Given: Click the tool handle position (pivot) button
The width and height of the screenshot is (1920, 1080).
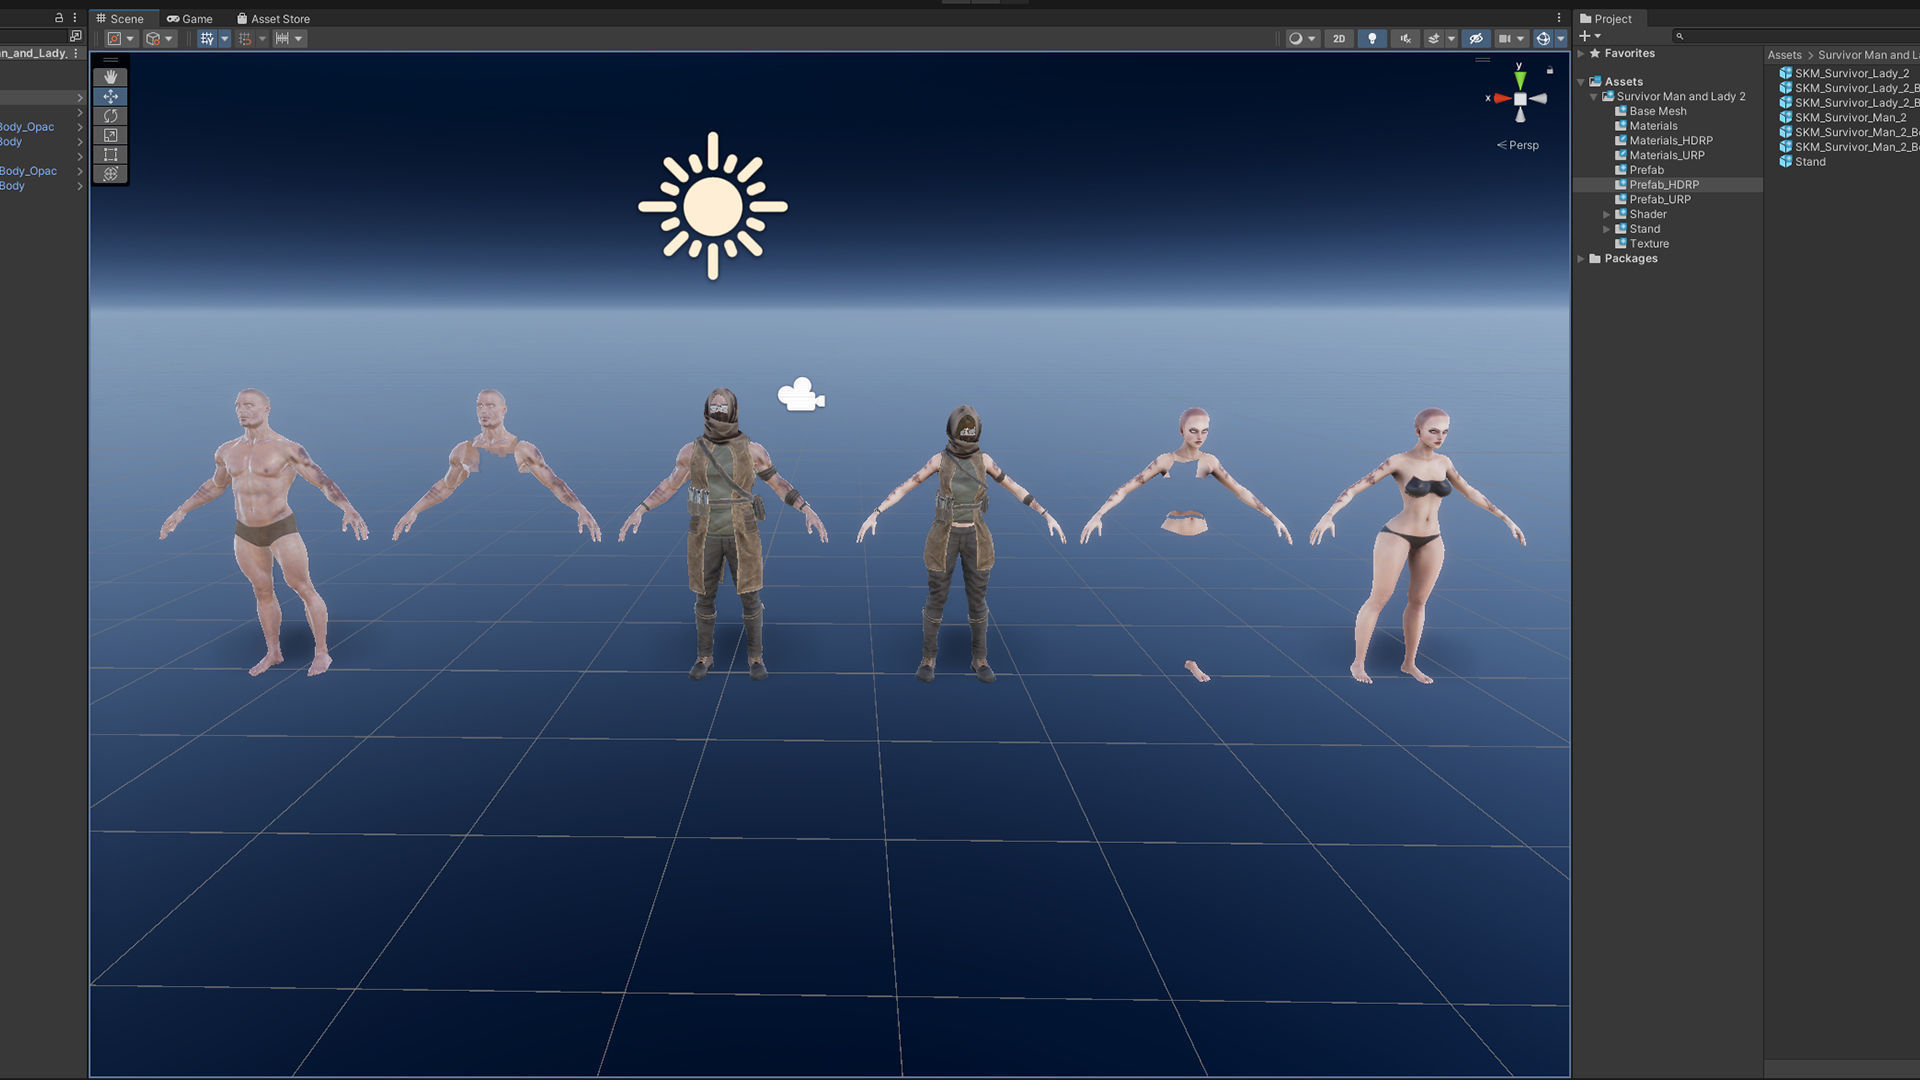Looking at the screenshot, I should (x=114, y=39).
